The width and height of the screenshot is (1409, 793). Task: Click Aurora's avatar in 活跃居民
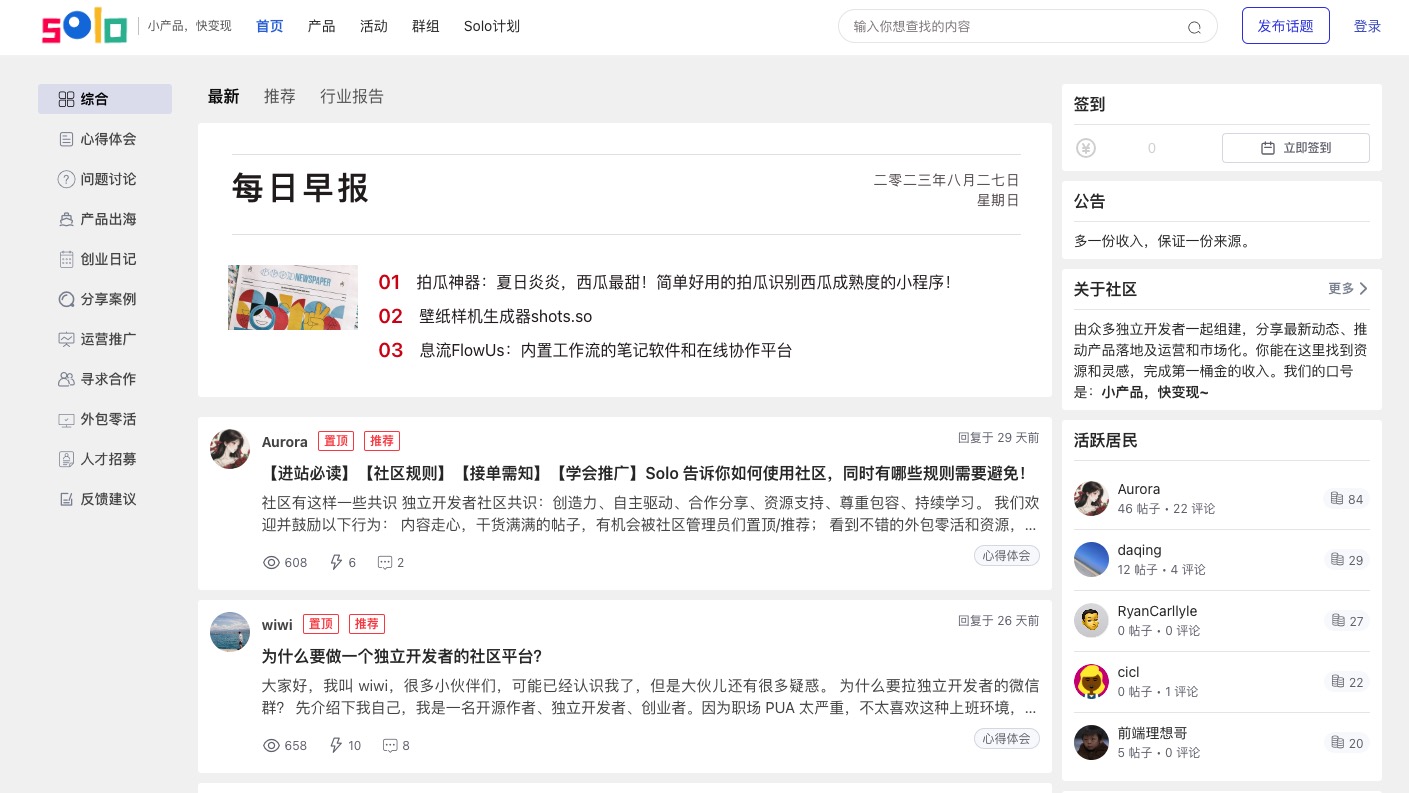(1091, 498)
